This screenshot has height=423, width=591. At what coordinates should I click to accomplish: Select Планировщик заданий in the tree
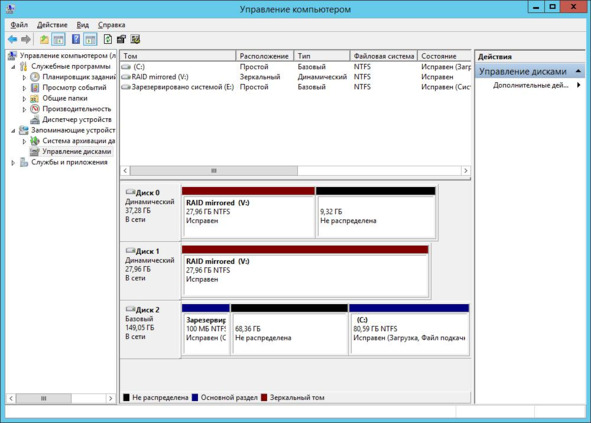(x=79, y=77)
